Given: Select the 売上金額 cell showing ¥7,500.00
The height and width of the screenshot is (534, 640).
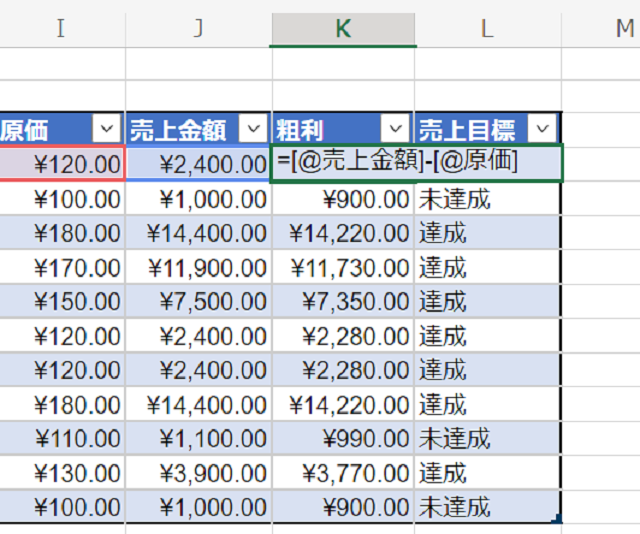Looking at the screenshot, I should coord(198,302).
